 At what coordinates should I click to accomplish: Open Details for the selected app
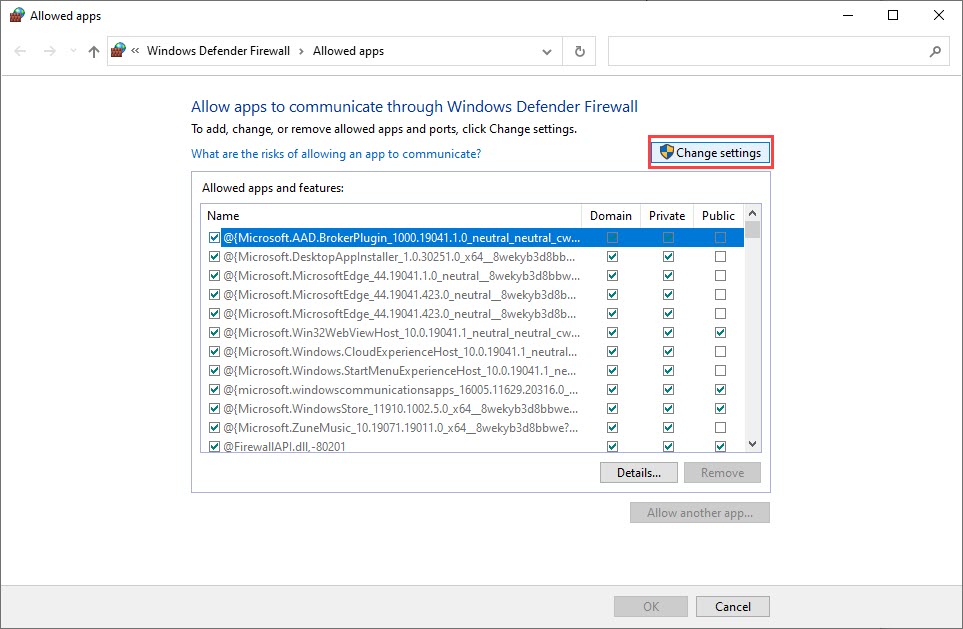[x=639, y=472]
